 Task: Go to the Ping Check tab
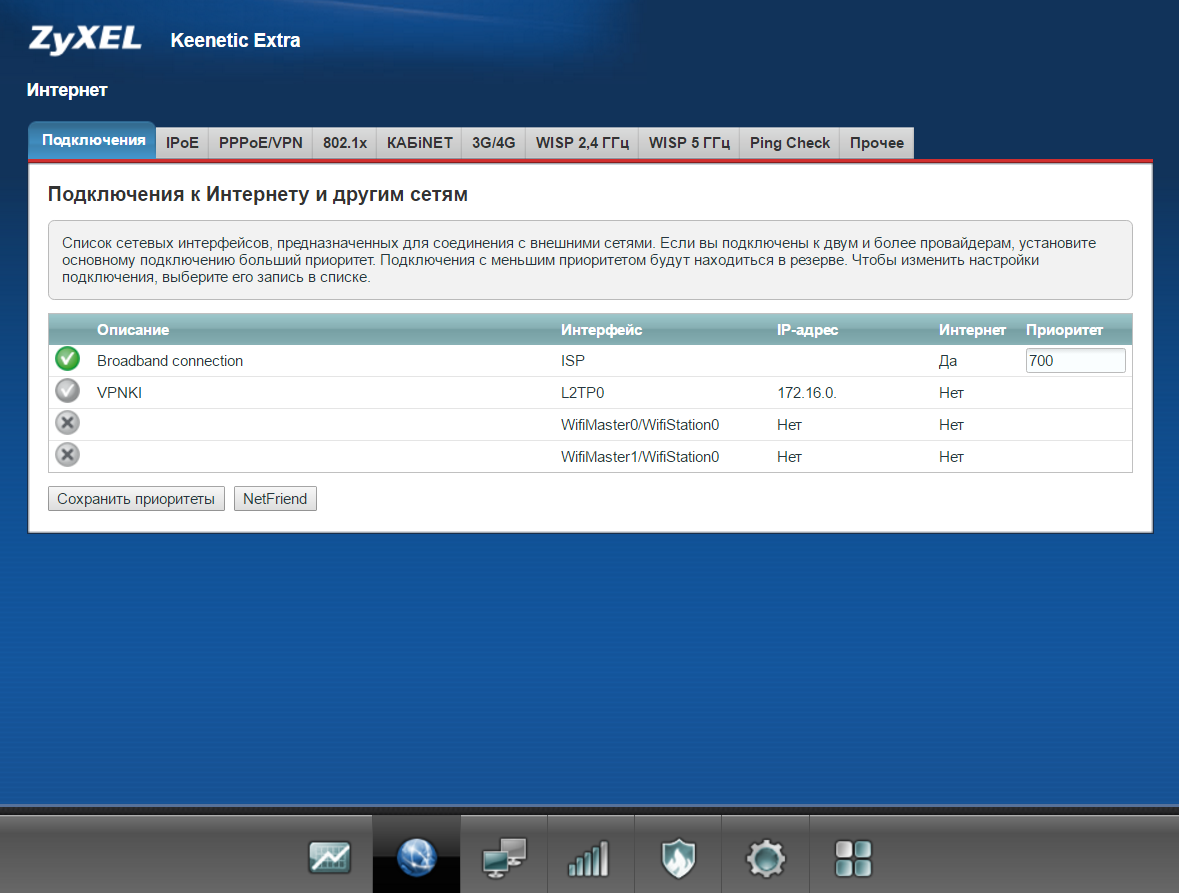click(x=789, y=143)
